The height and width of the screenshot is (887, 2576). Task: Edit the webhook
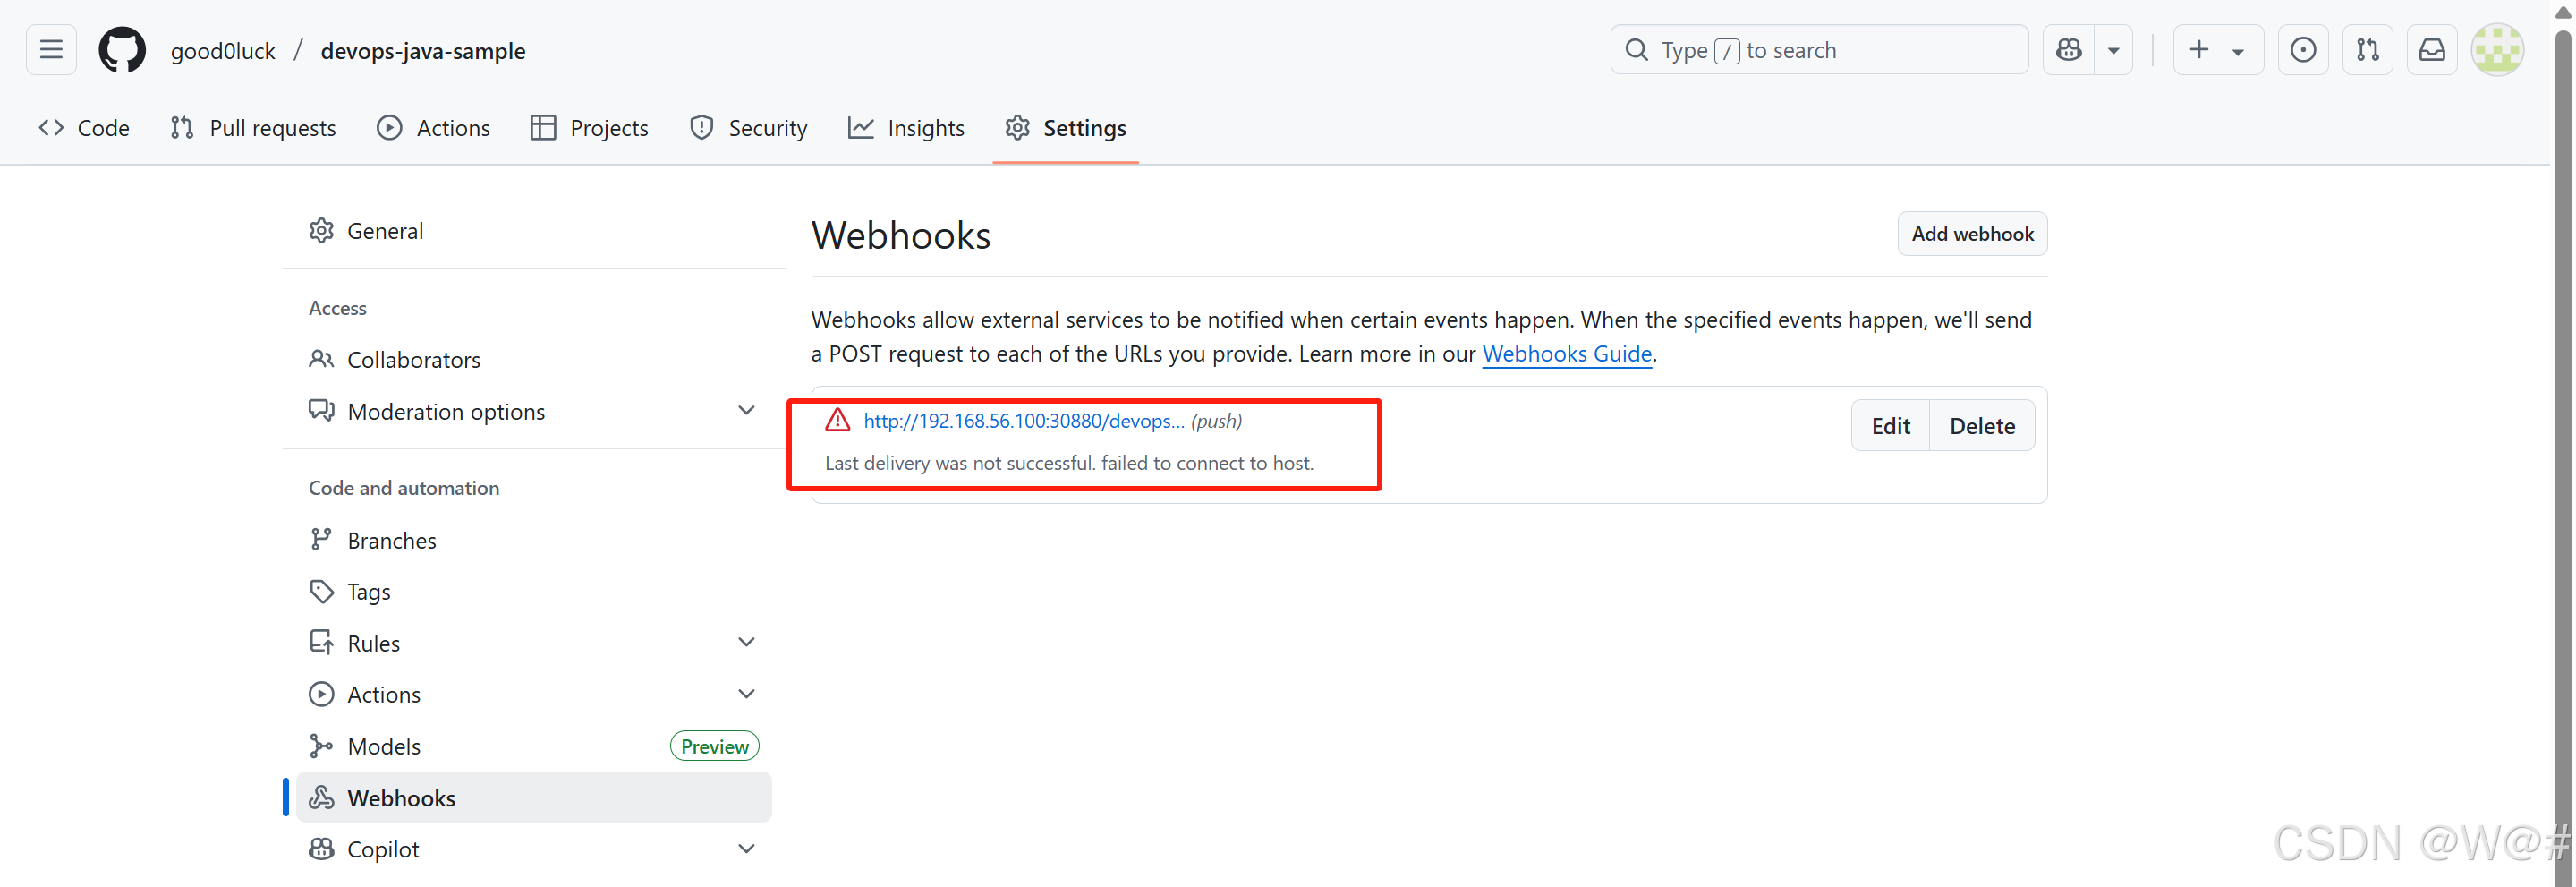(1890, 426)
